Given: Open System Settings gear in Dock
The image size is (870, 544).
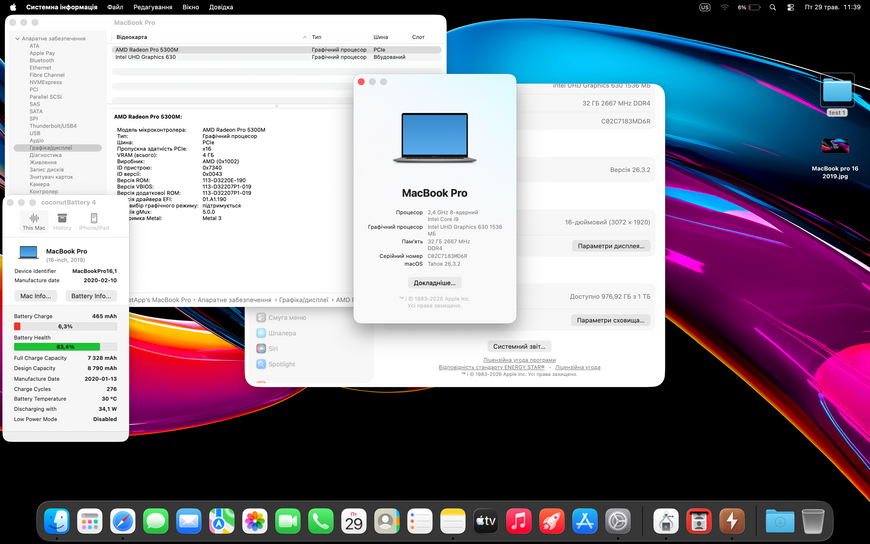Looking at the screenshot, I should tap(618, 521).
